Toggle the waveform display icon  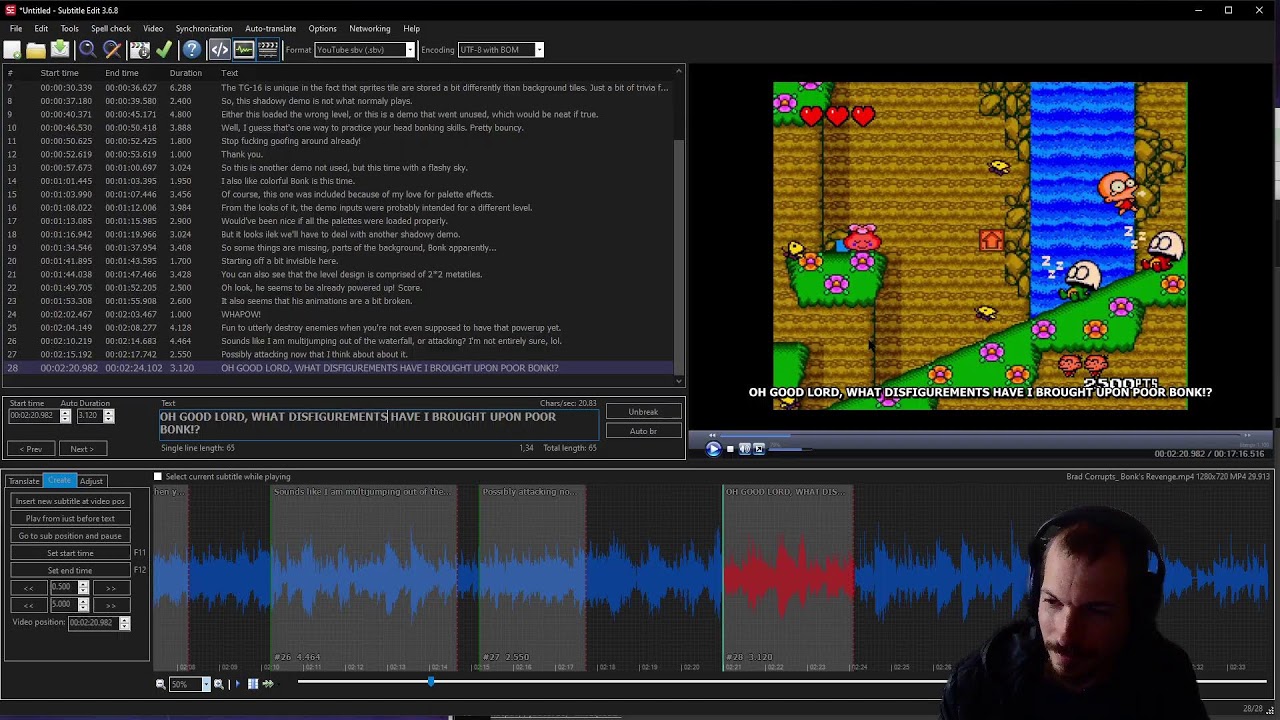tap(244, 49)
